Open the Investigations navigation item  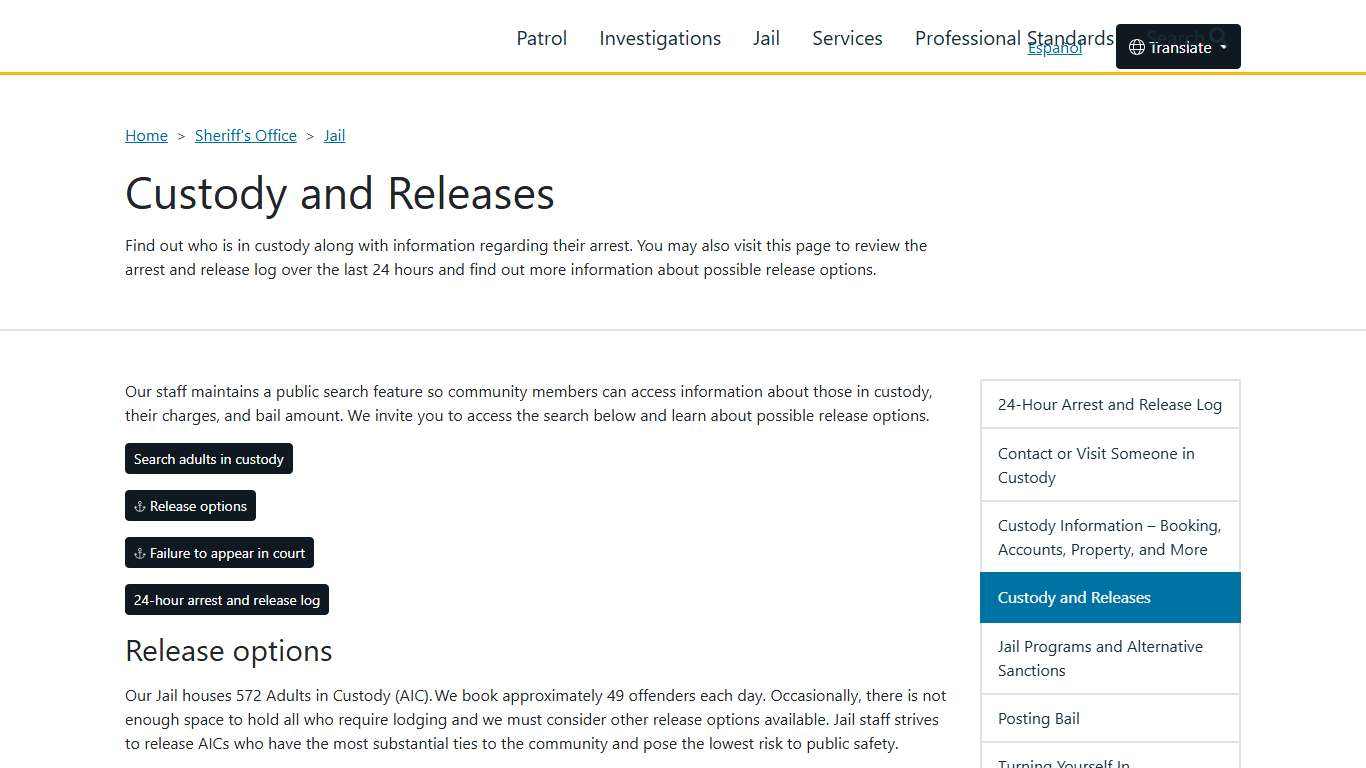click(659, 38)
